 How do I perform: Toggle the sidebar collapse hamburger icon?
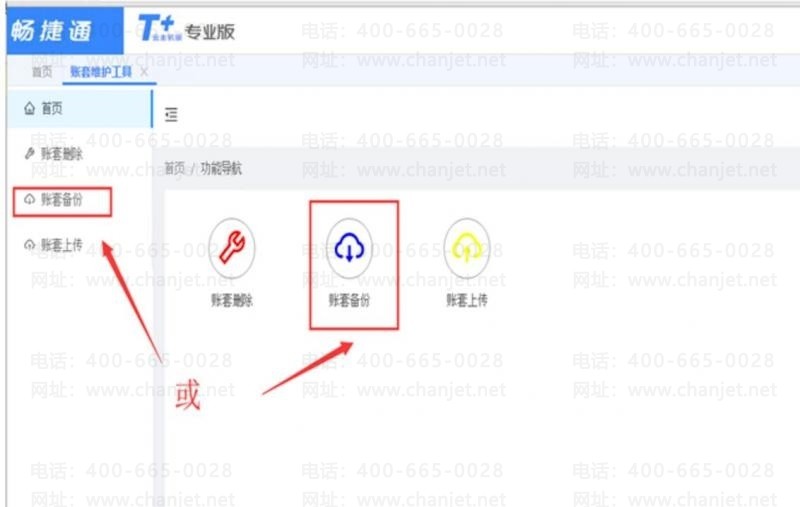click(171, 114)
